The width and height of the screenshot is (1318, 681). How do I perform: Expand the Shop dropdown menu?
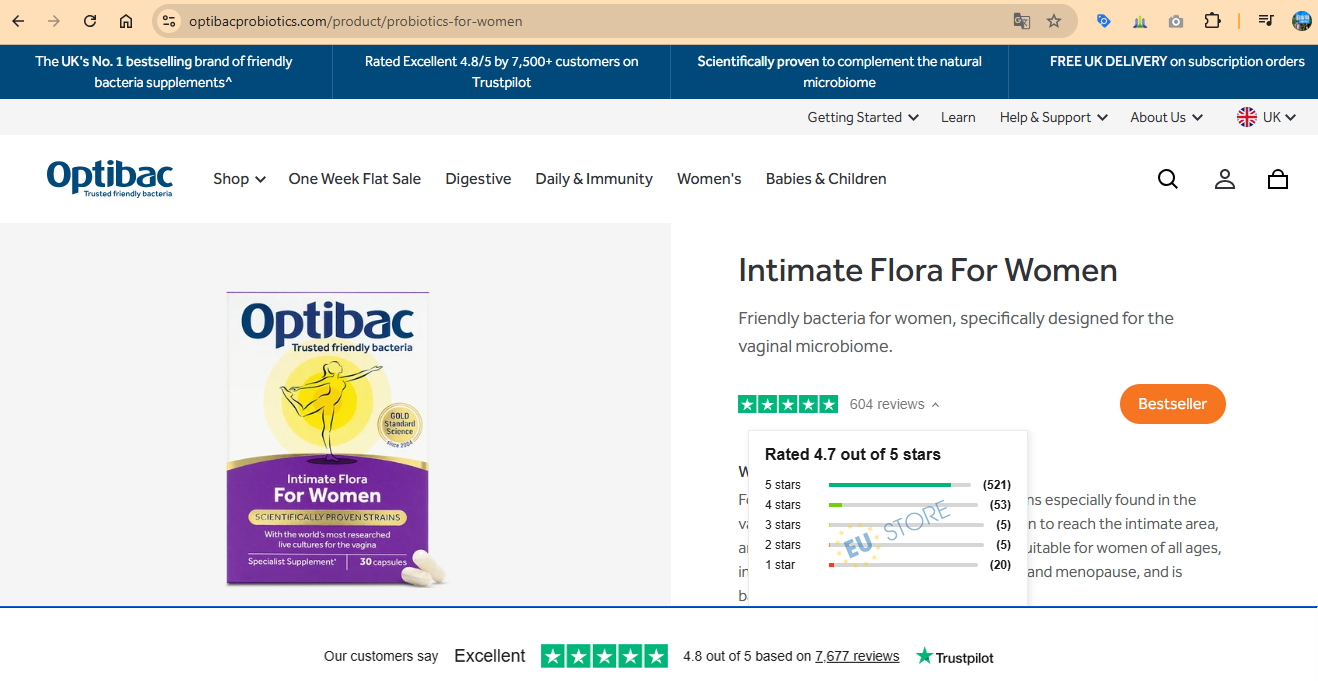(239, 179)
